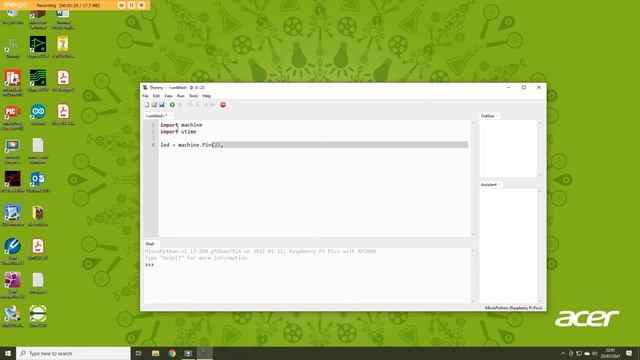Open the Help menu in Thonny
The width and height of the screenshot is (640, 360).
[x=207, y=96]
